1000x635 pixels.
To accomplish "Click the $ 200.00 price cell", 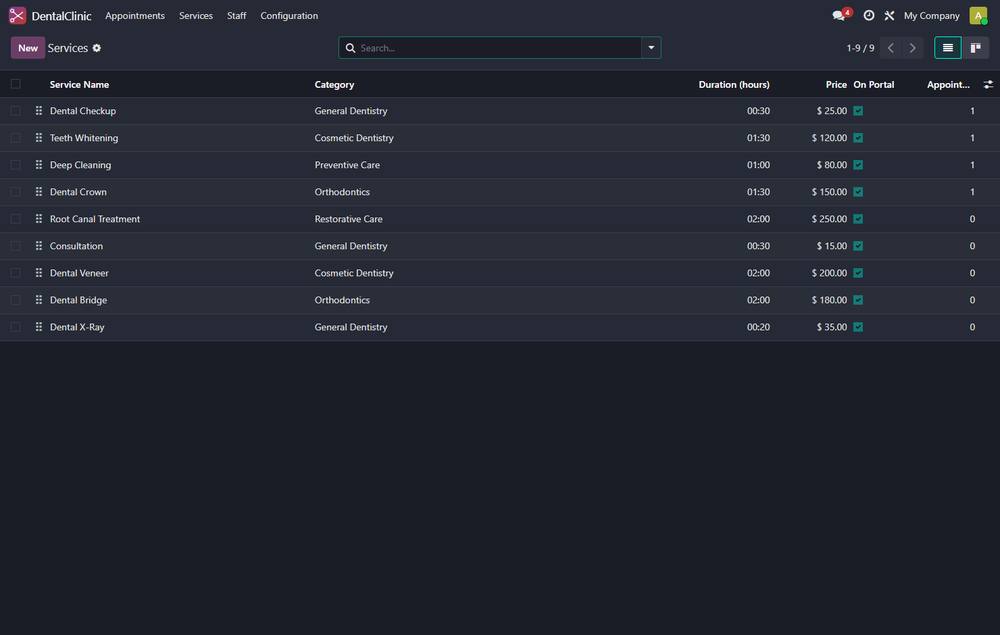I will [x=829, y=273].
